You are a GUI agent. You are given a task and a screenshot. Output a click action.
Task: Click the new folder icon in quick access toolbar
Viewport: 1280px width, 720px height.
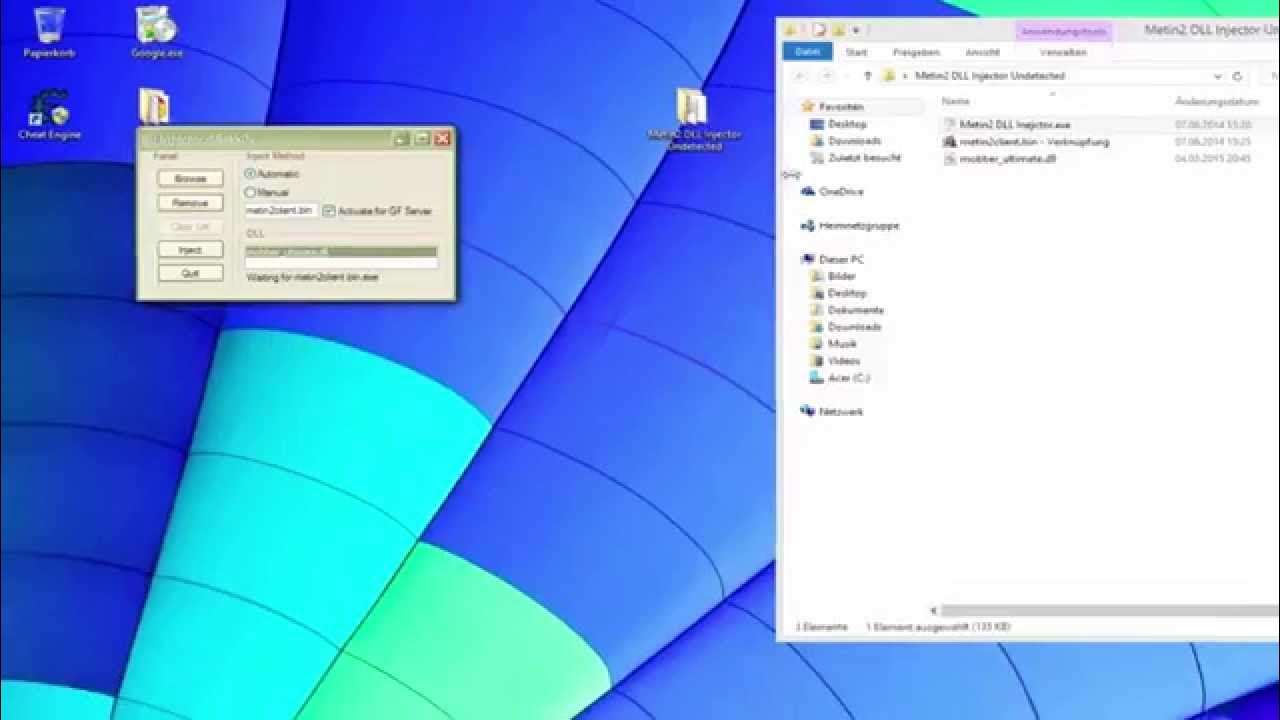(838, 31)
